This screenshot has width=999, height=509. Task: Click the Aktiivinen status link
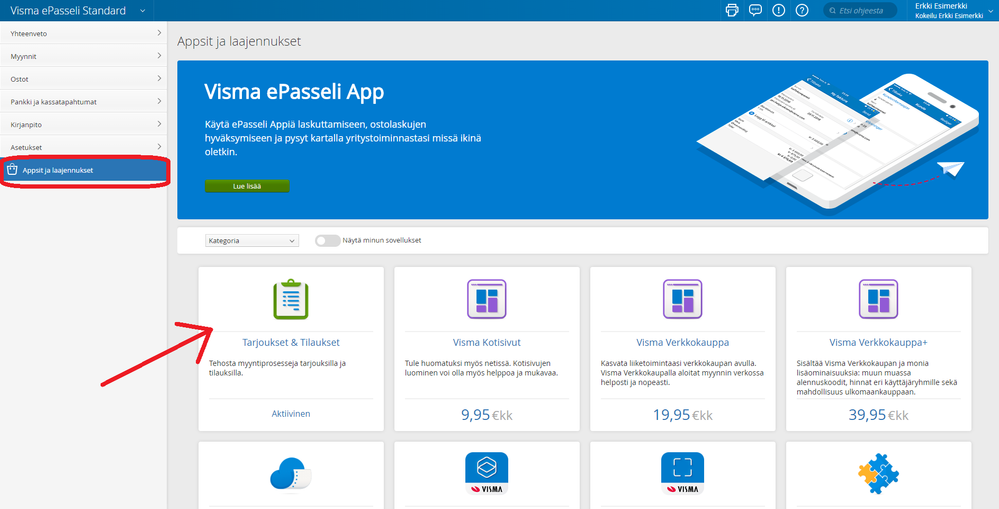tap(291, 413)
